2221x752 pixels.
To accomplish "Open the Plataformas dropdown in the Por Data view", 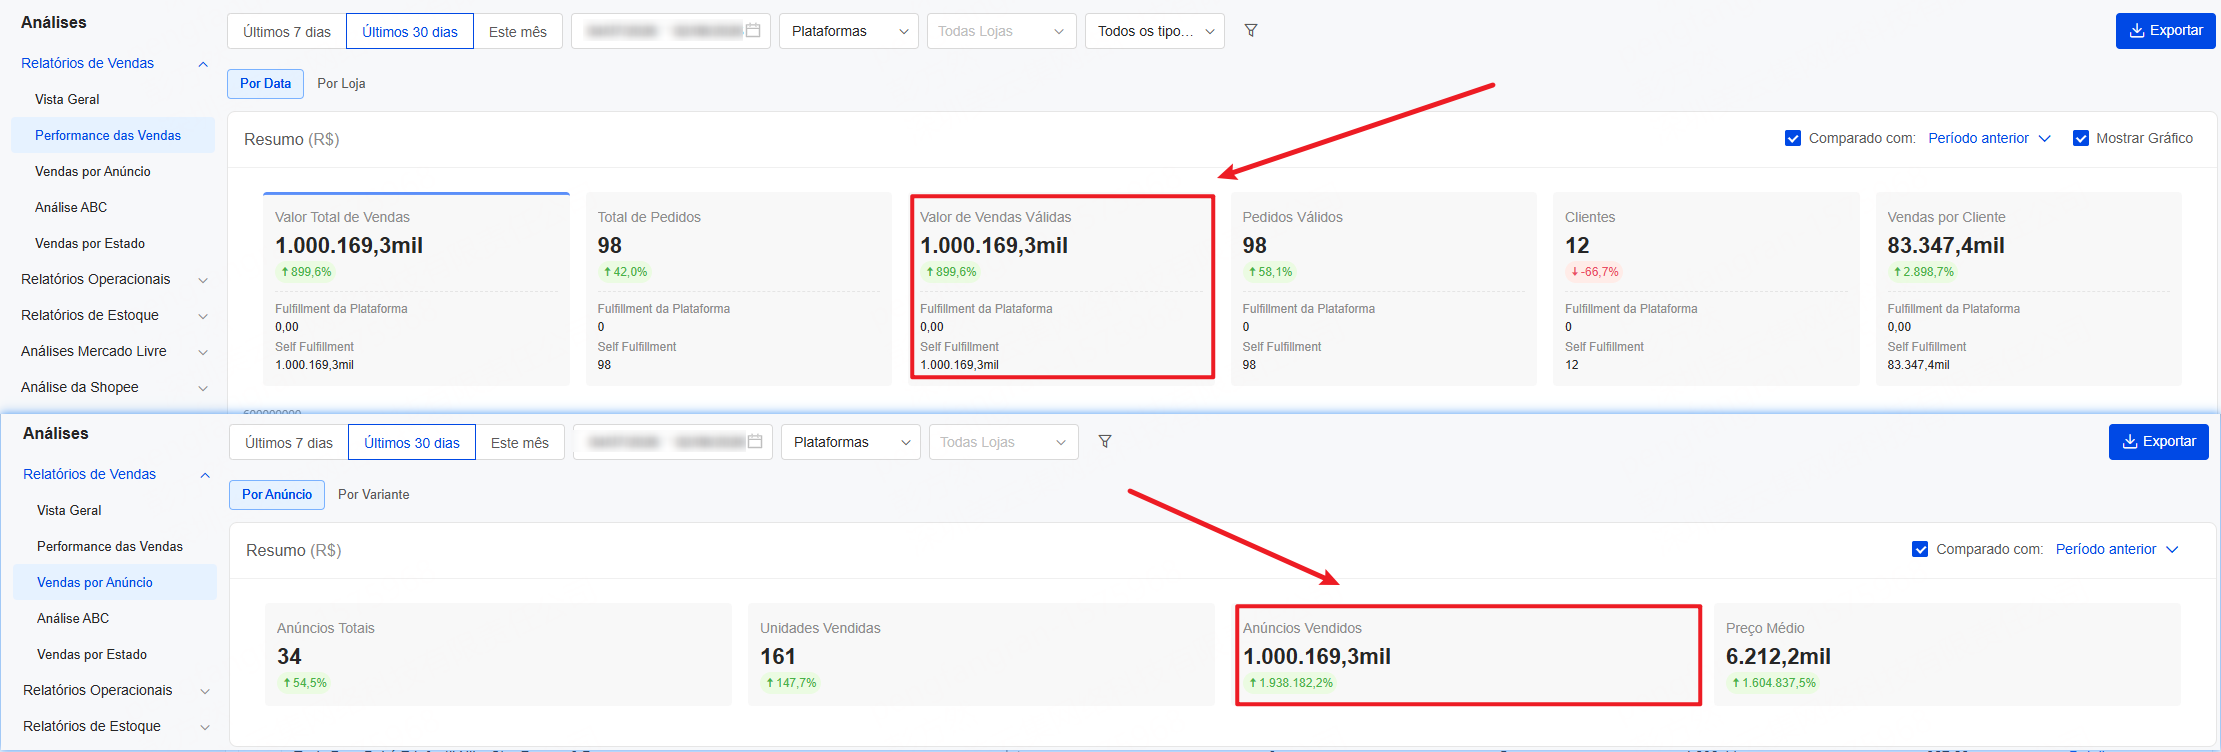I will pyautogui.click(x=849, y=31).
